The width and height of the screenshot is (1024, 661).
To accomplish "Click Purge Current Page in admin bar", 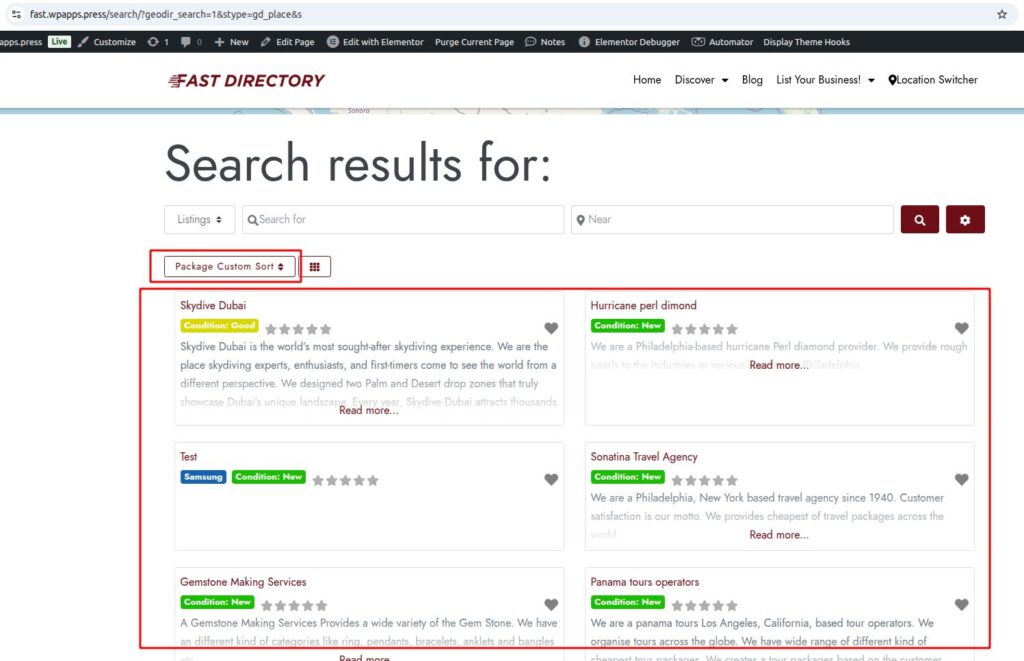I will (474, 42).
